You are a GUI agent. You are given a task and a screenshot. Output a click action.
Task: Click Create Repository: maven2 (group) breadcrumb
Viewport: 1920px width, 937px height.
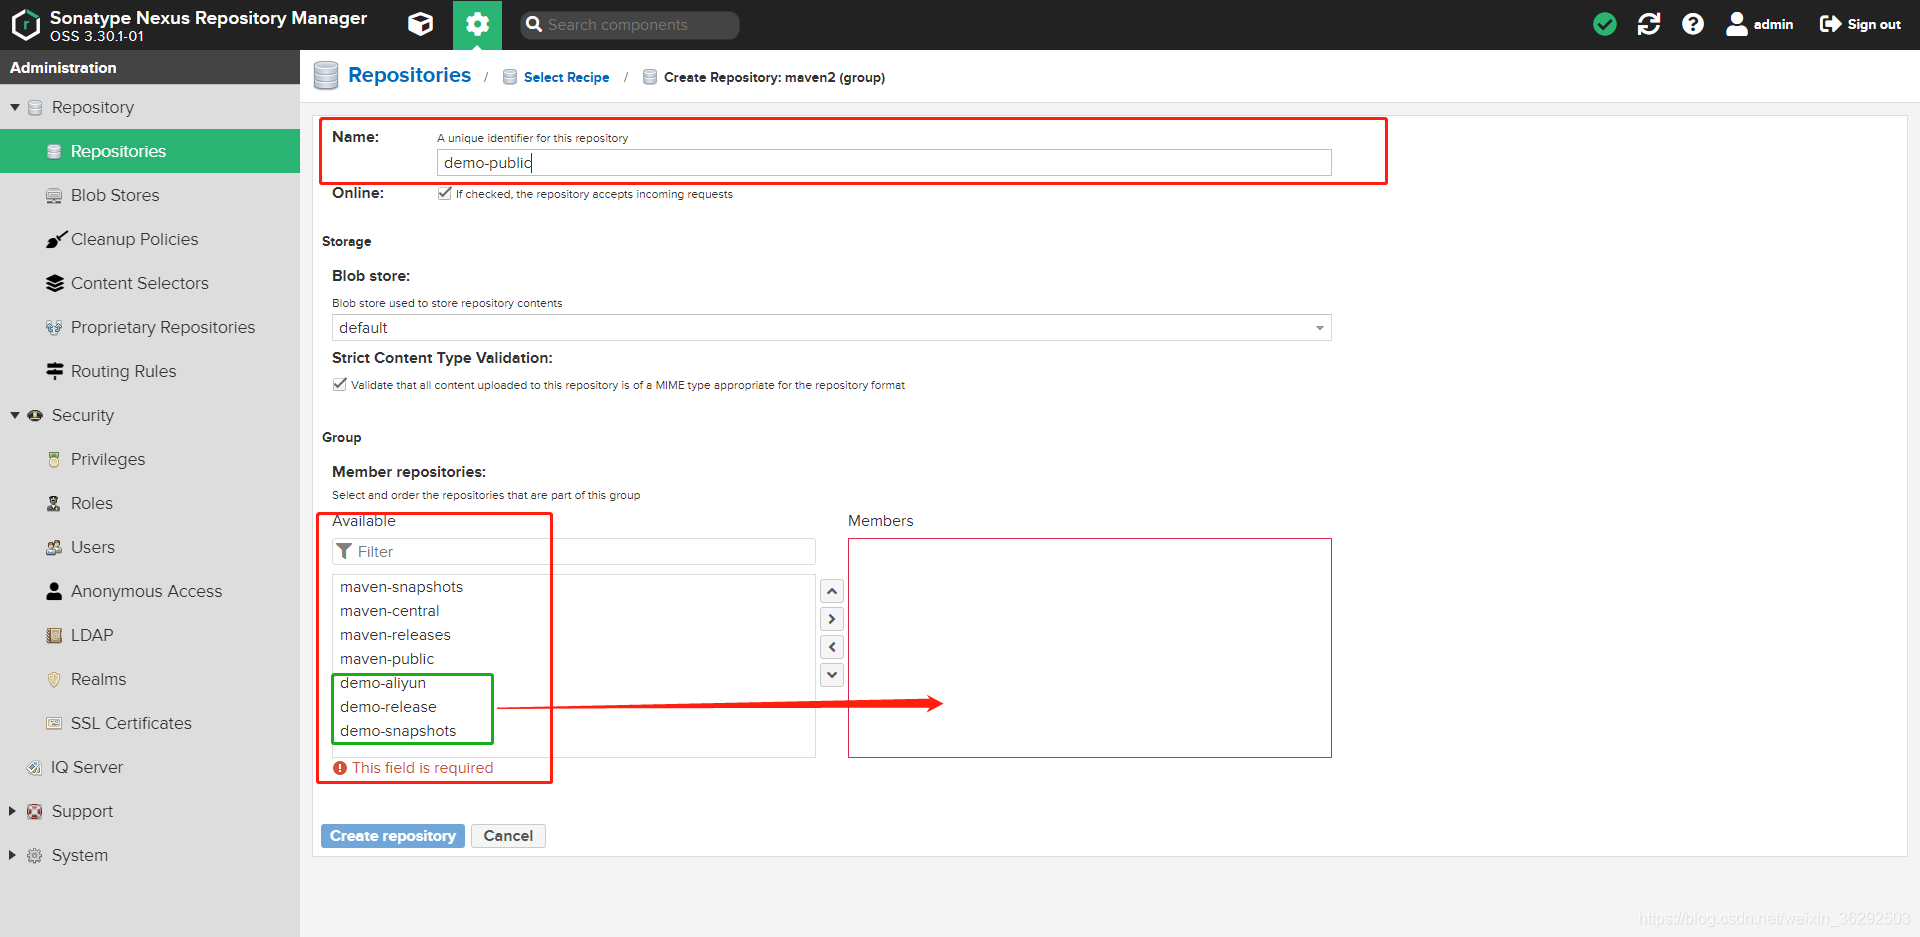[x=774, y=77]
